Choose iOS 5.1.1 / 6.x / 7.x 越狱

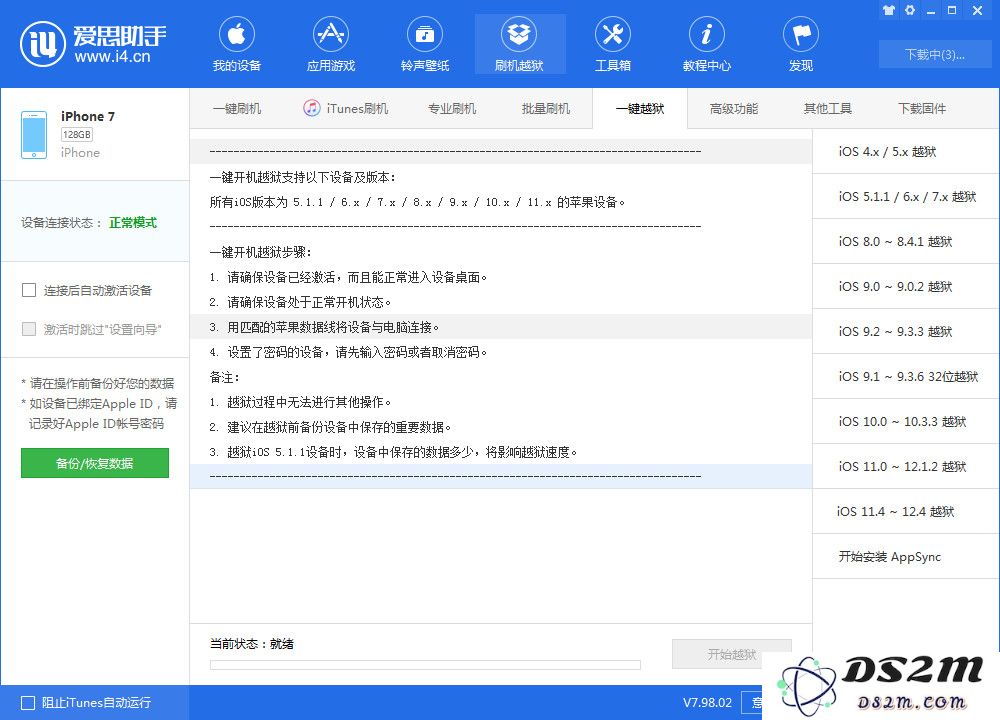pos(906,196)
